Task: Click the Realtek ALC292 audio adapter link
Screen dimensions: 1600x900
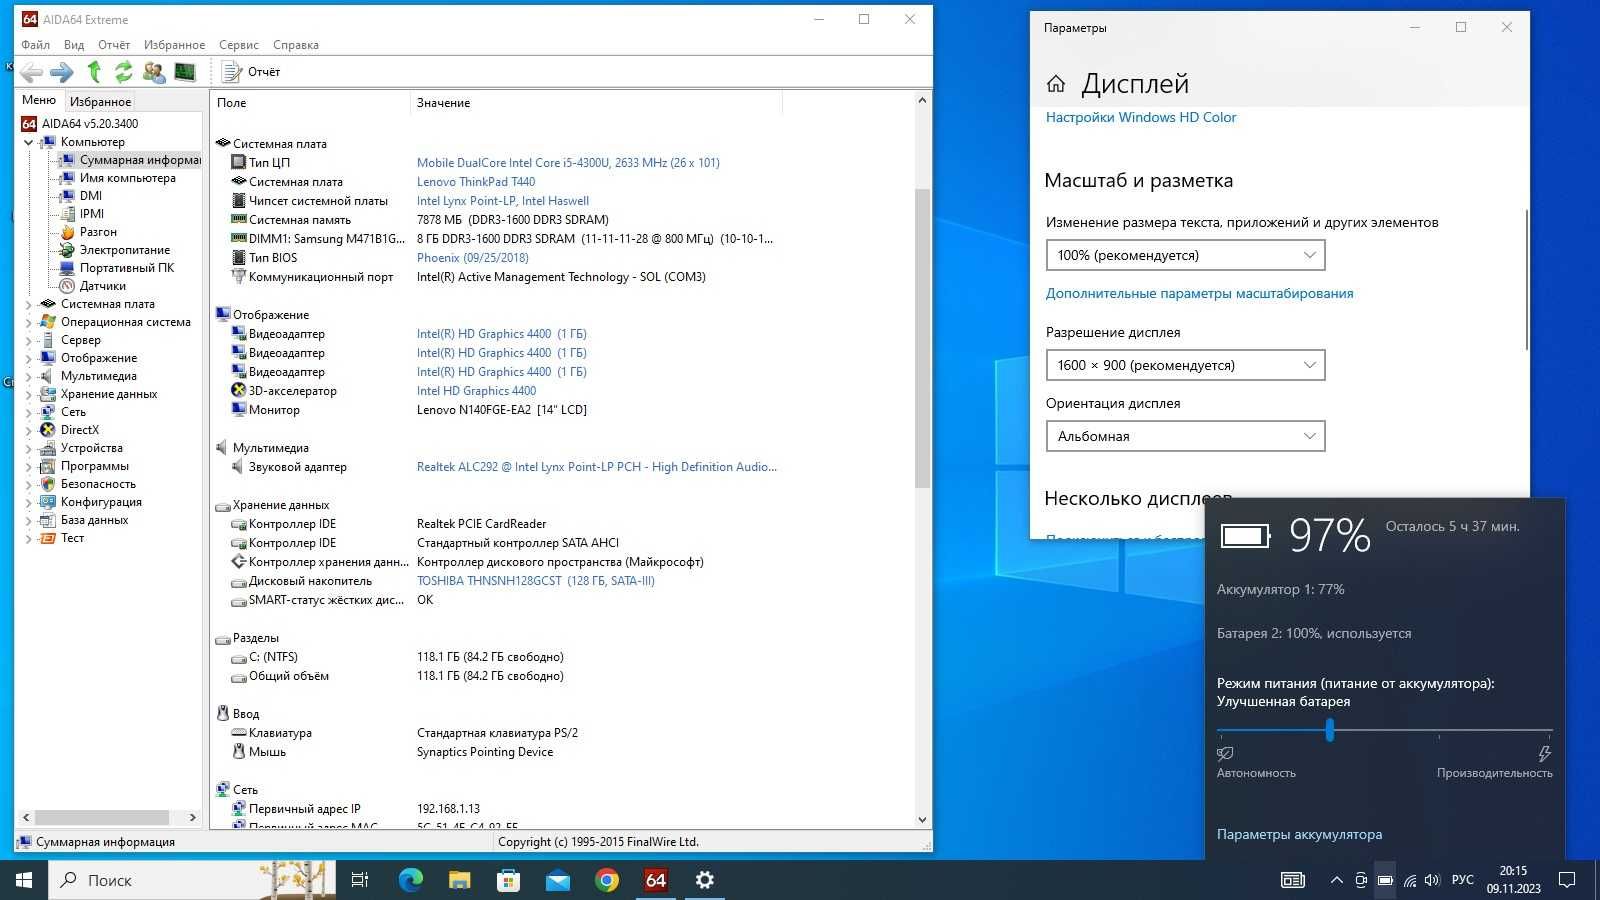Action: [596, 467]
